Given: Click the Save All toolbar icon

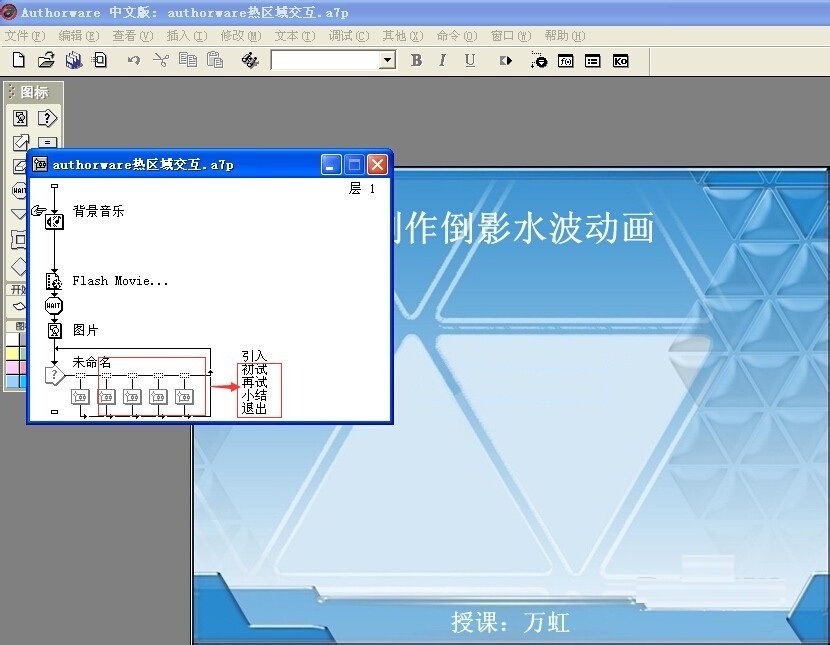Looking at the screenshot, I should click(x=74, y=60).
